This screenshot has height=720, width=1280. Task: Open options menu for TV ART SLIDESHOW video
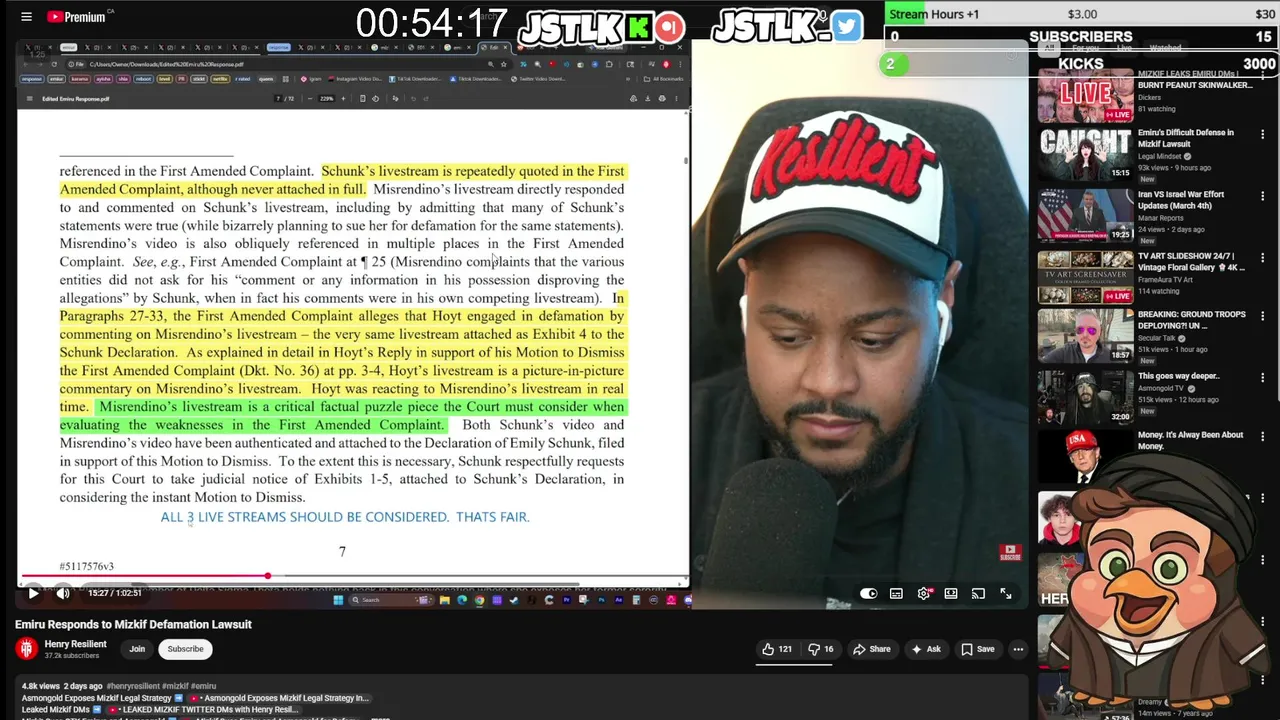[x=1262, y=258]
